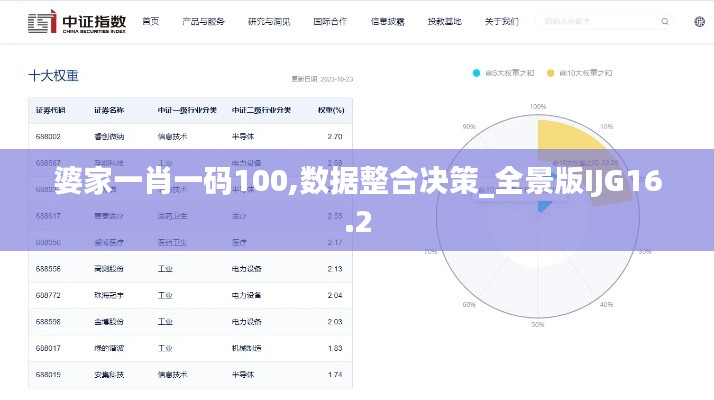Click 信息技术 in the 688002 row
This screenshot has height=400, width=714.
(172, 136)
